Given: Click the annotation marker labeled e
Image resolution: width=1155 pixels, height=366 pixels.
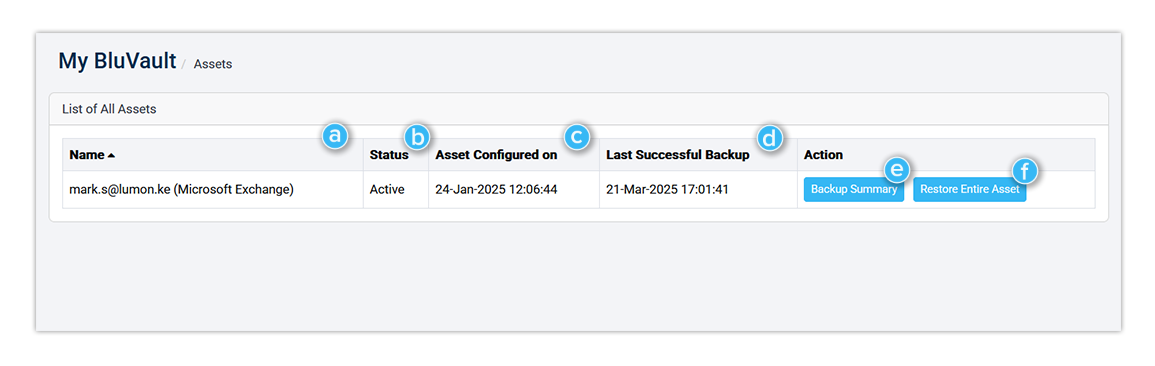Looking at the screenshot, I should point(896,171).
